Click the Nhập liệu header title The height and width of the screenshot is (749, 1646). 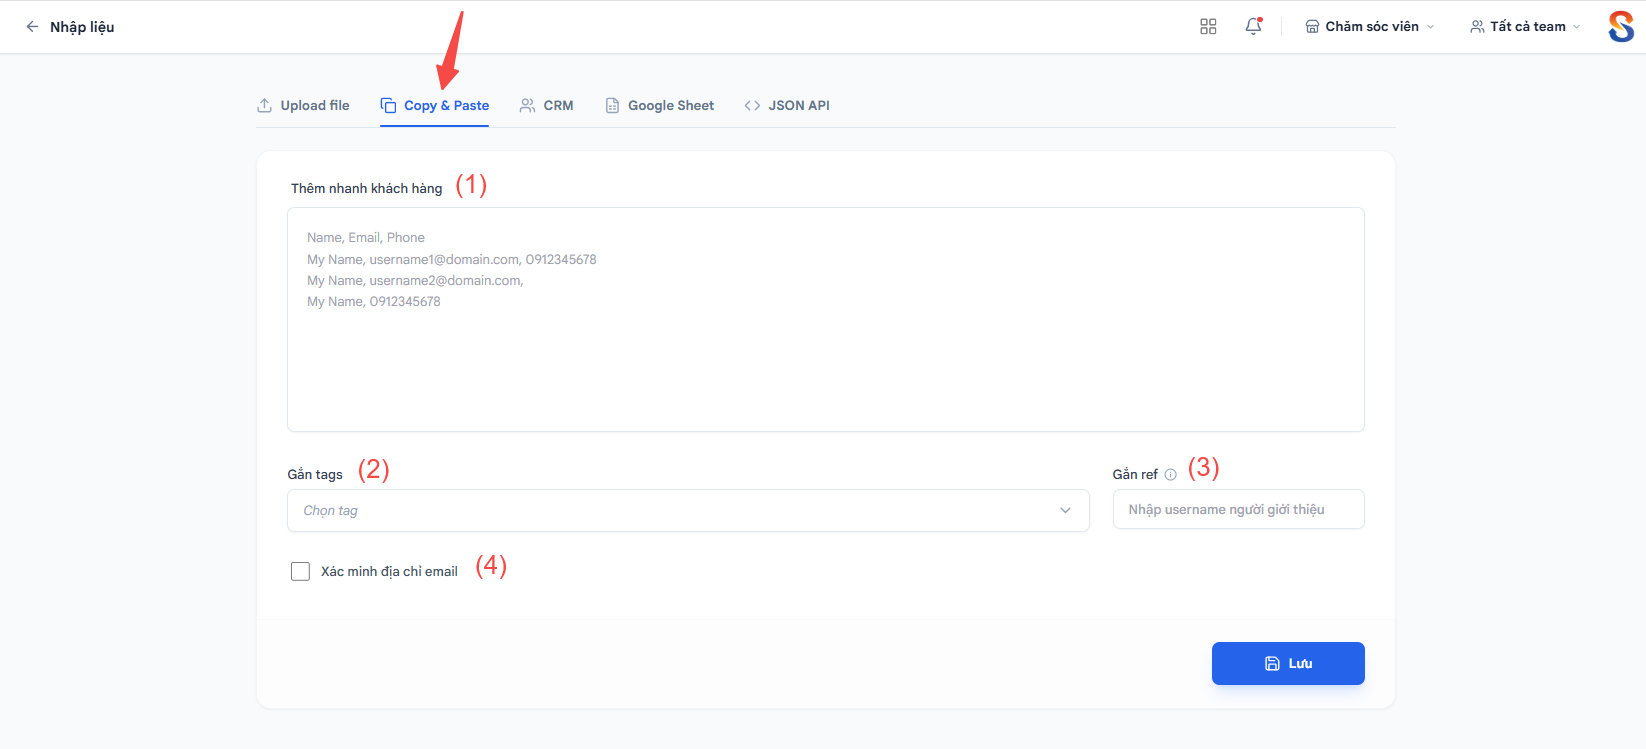pyautogui.click(x=82, y=27)
